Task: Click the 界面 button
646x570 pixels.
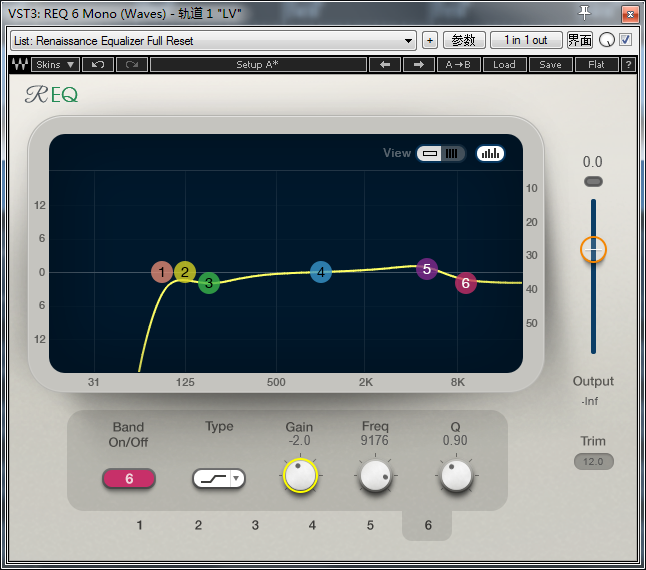Action: click(x=580, y=40)
